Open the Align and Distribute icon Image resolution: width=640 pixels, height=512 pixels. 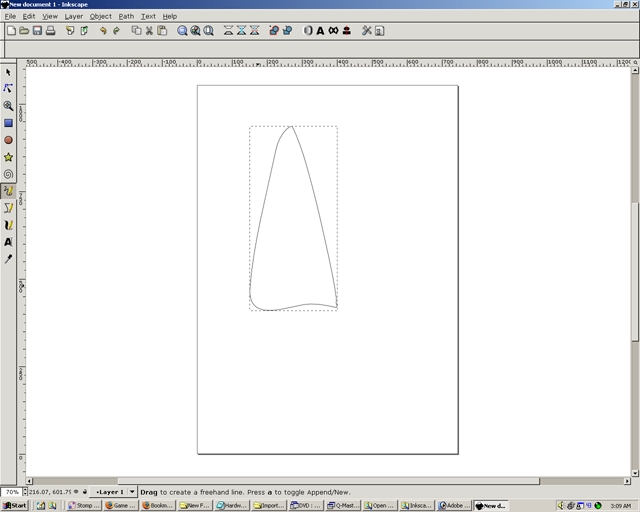pyautogui.click(x=347, y=31)
